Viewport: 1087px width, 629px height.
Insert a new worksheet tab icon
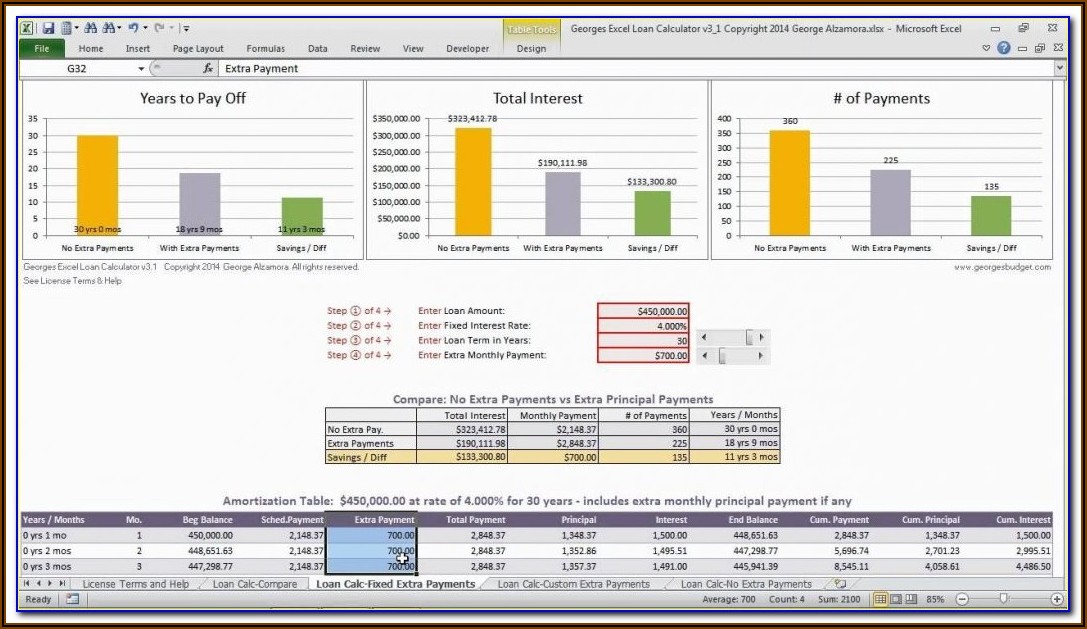pyautogui.click(x=840, y=584)
